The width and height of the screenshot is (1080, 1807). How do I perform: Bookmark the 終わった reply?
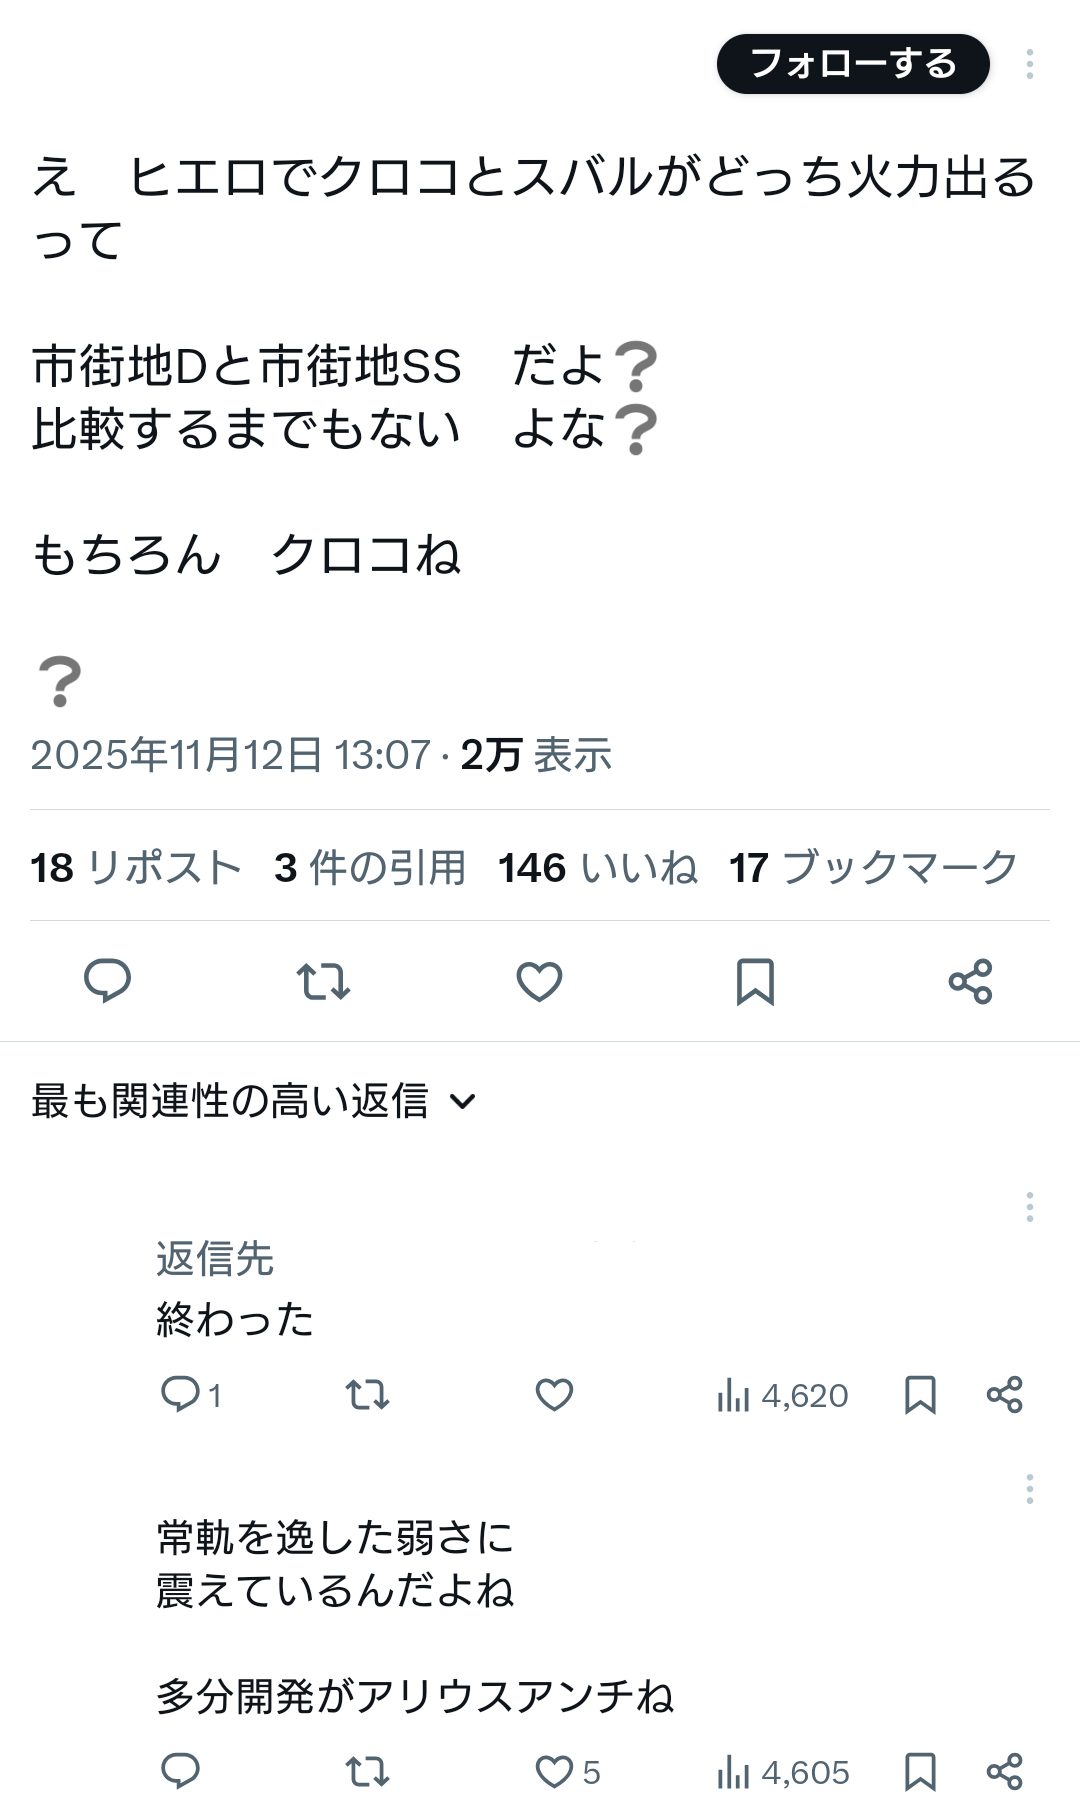(920, 1394)
